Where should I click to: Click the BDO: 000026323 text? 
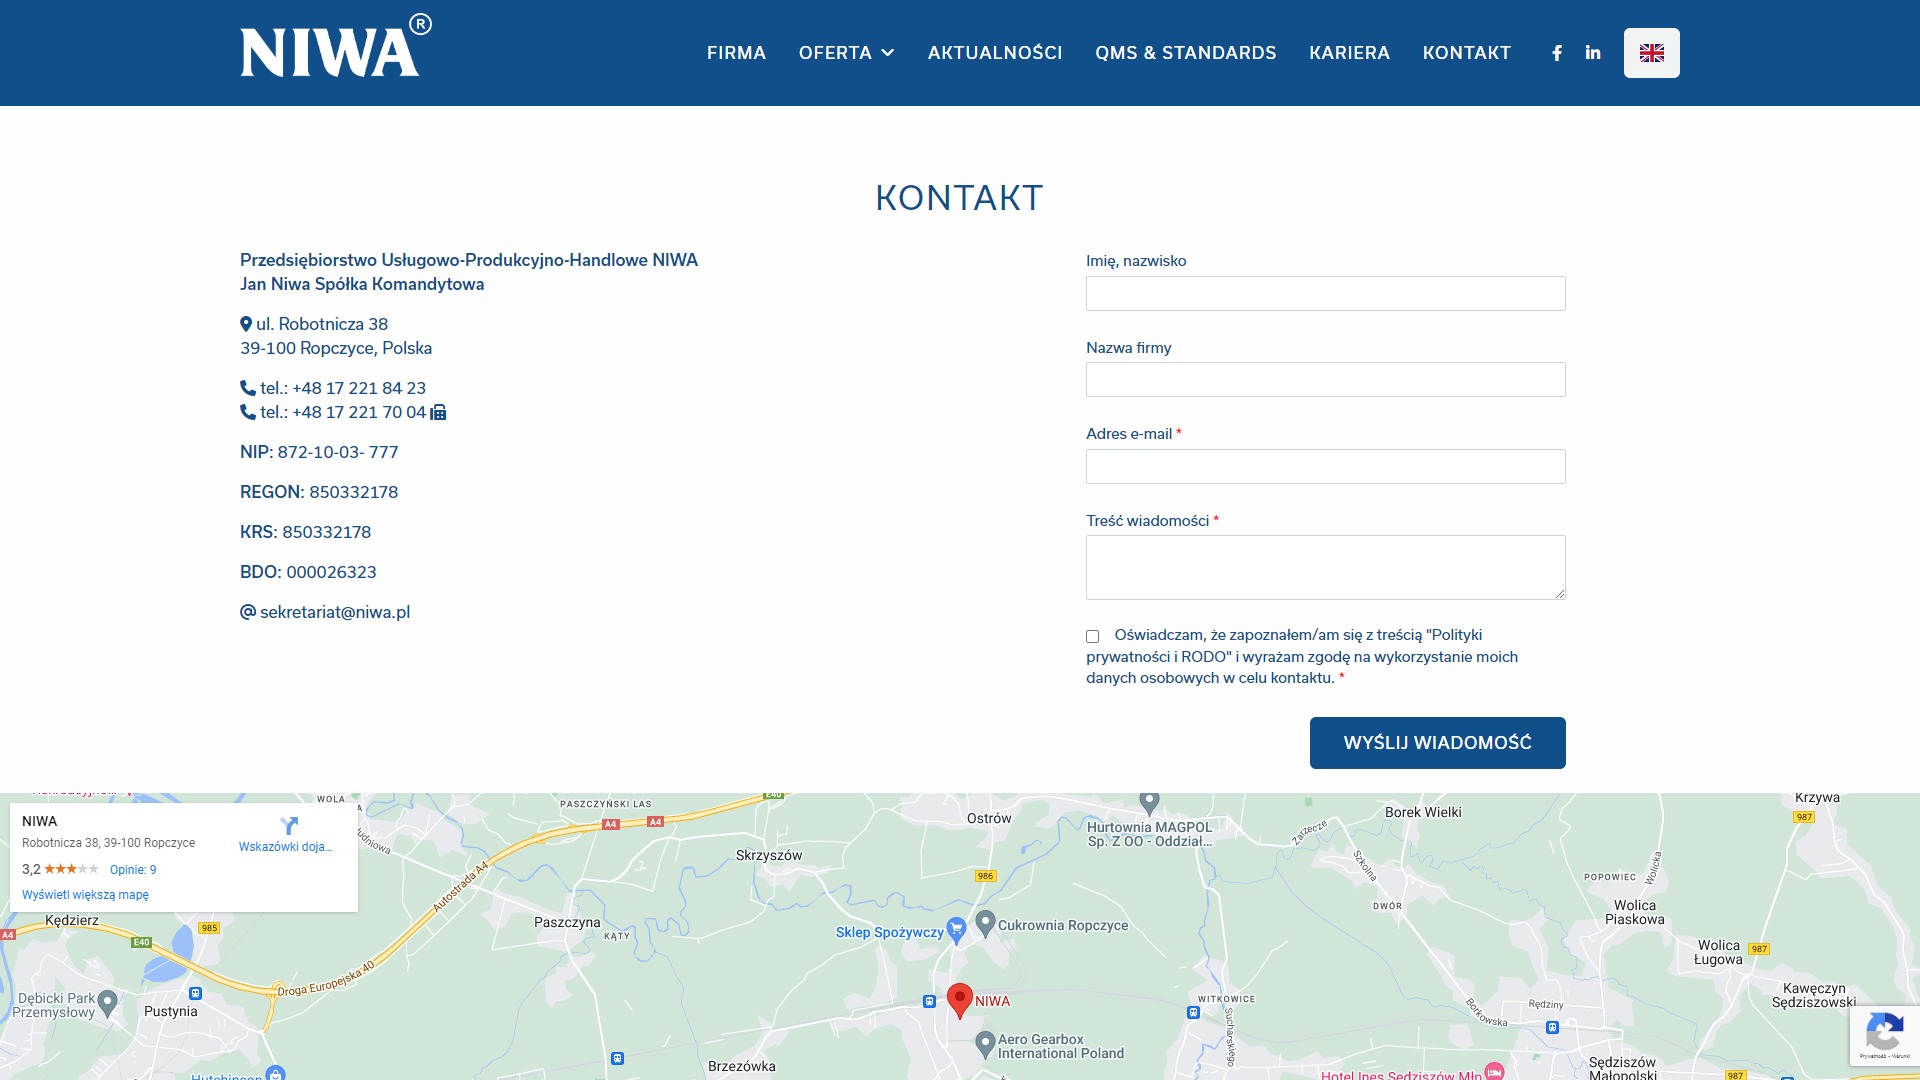(x=308, y=572)
